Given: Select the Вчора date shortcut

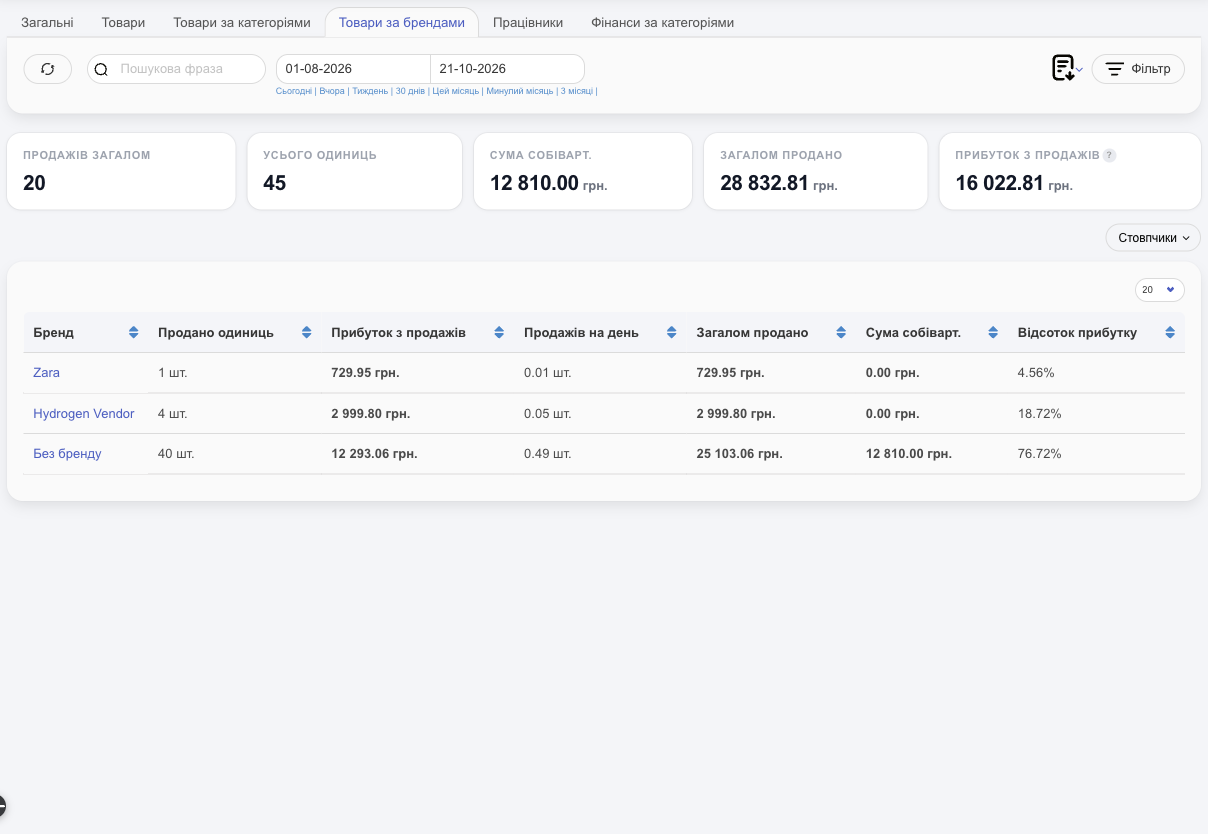Looking at the screenshot, I should tap(332, 91).
